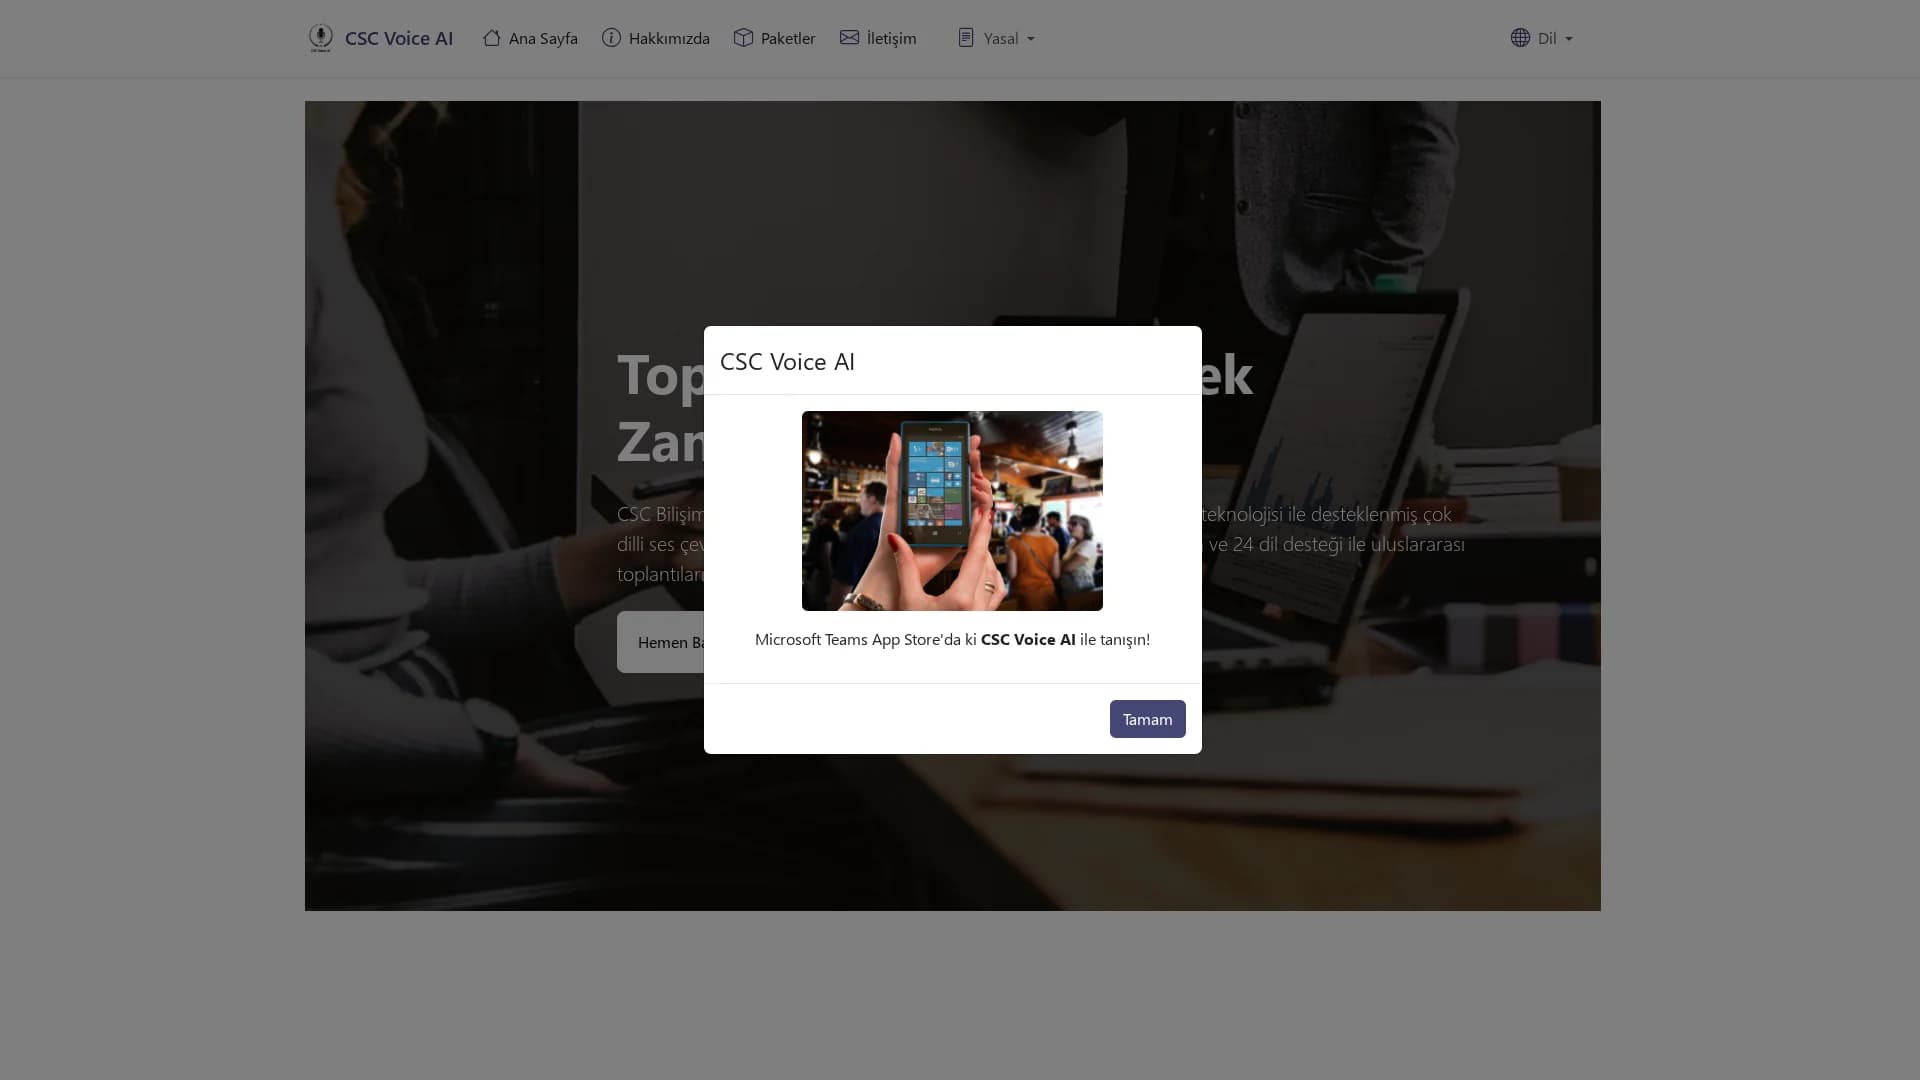Click the box icon beside Paketler

743,38
